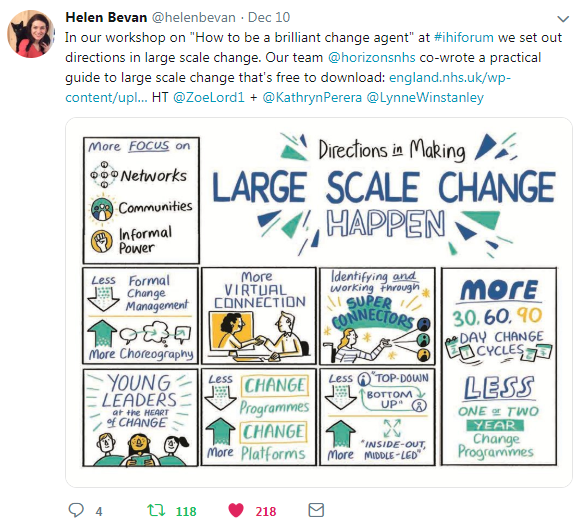Like the tweet with the heart icon
Image resolution: width=579 pixels, height=526 pixels.
coord(236,510)
